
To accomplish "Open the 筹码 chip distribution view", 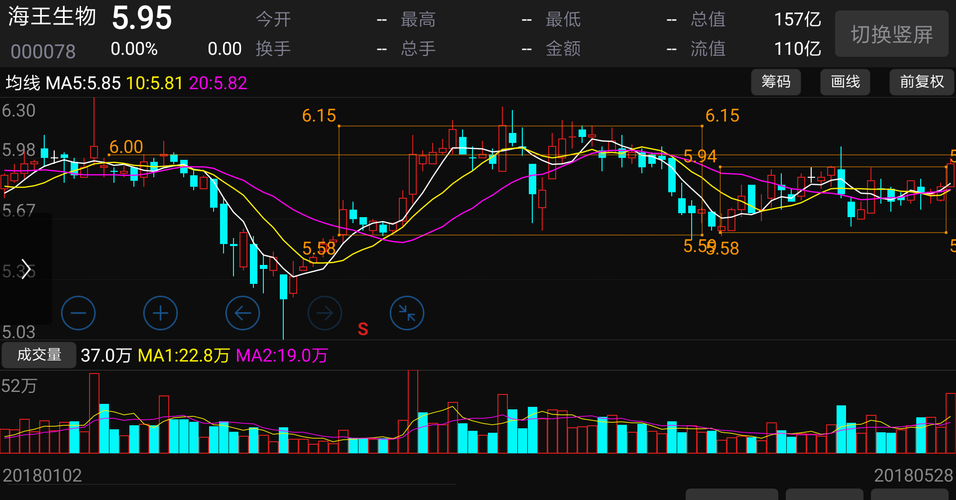I will click(776, 82).
